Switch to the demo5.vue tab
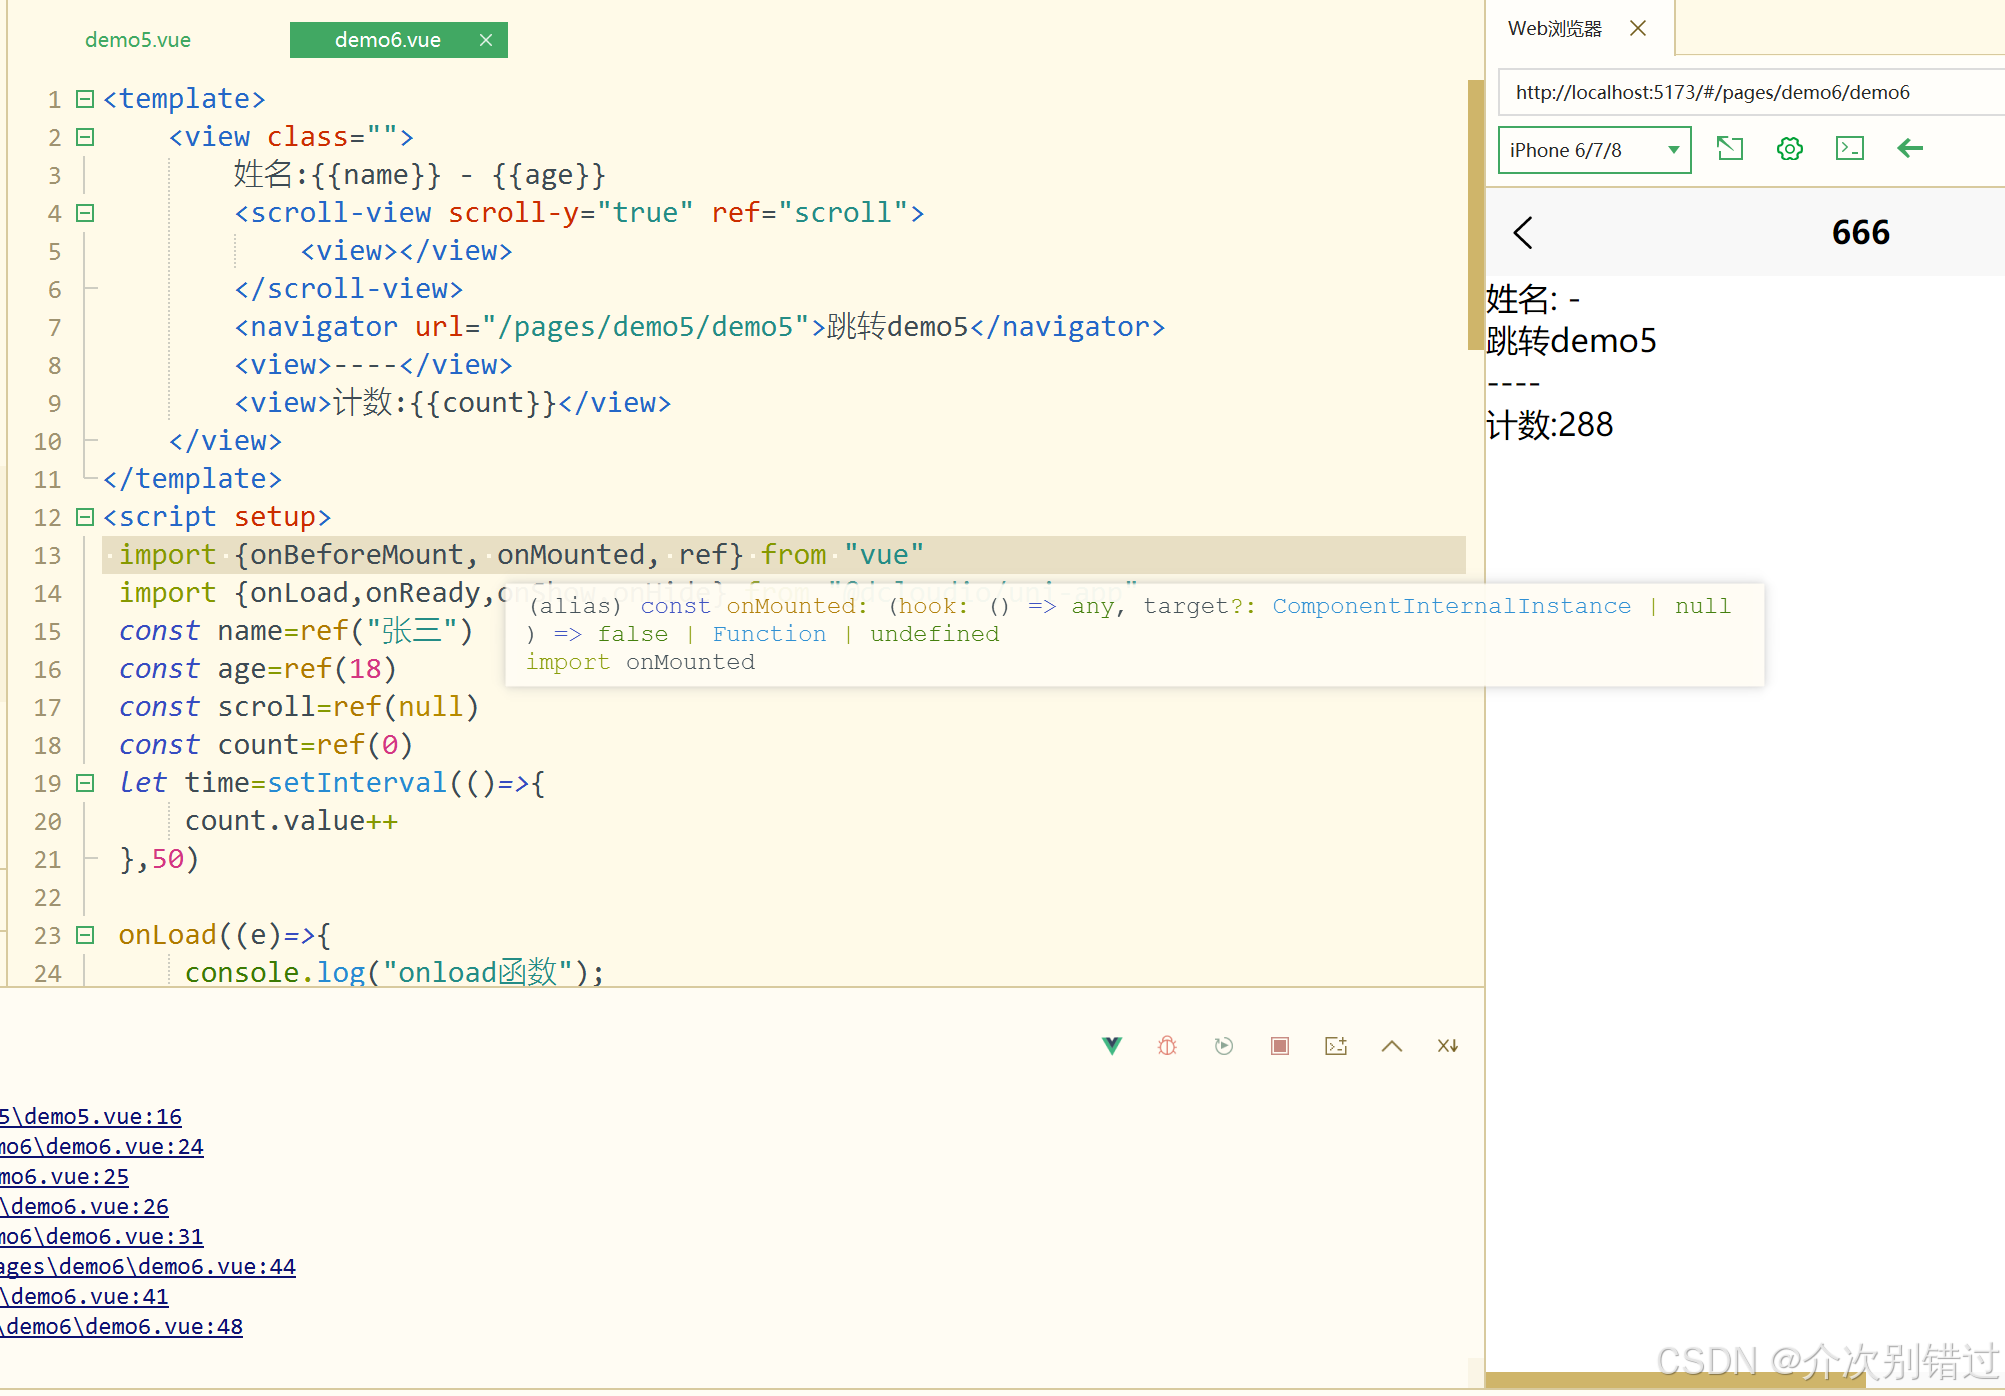 point(138,40)
